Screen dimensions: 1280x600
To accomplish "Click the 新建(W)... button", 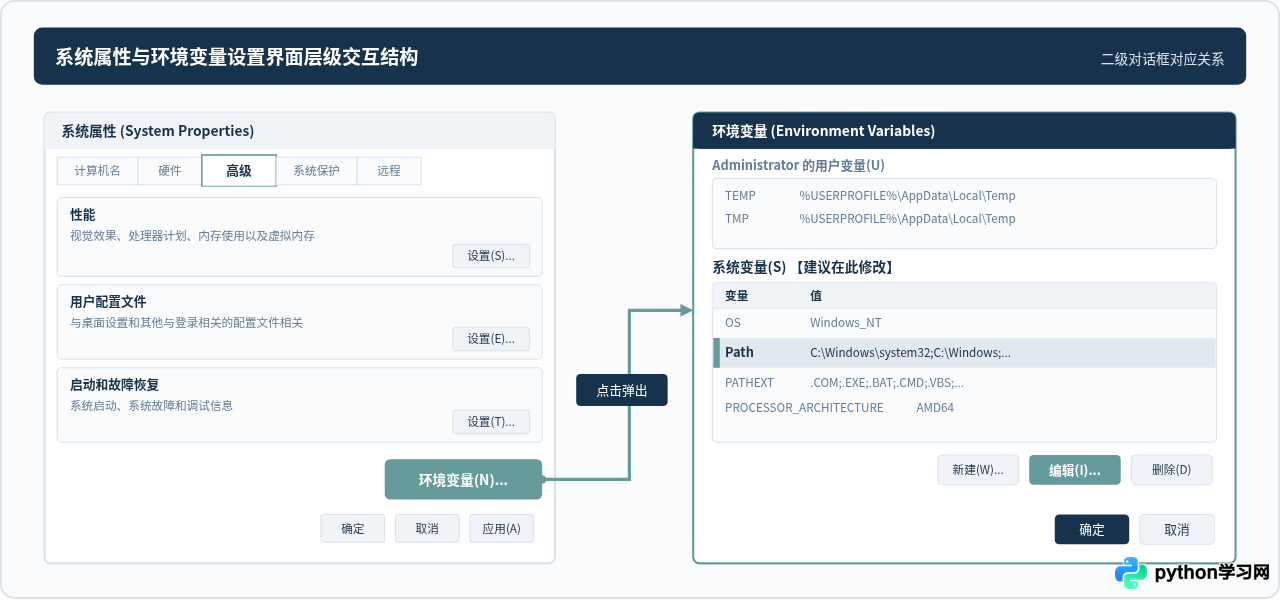I will click(x=978, y=470).
